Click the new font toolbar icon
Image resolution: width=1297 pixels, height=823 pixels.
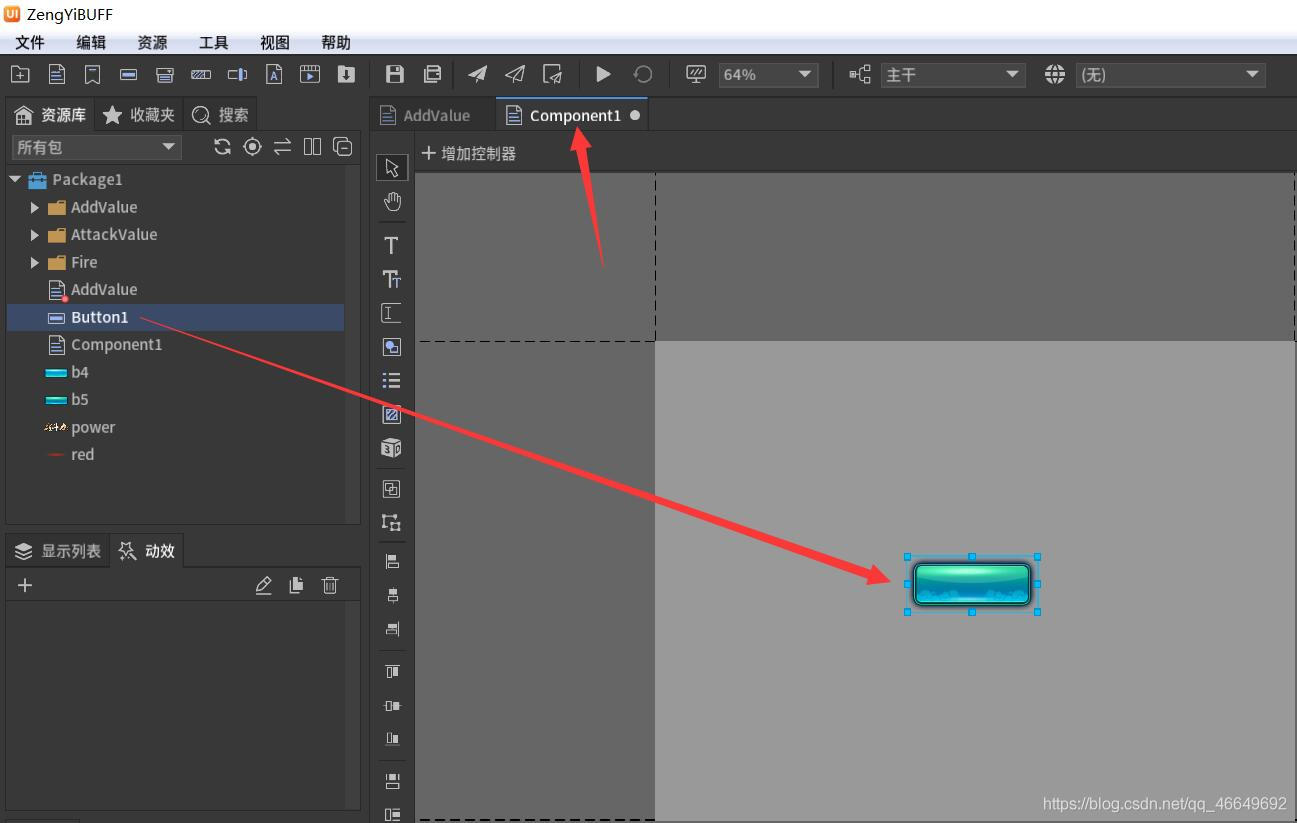[274, 74]
